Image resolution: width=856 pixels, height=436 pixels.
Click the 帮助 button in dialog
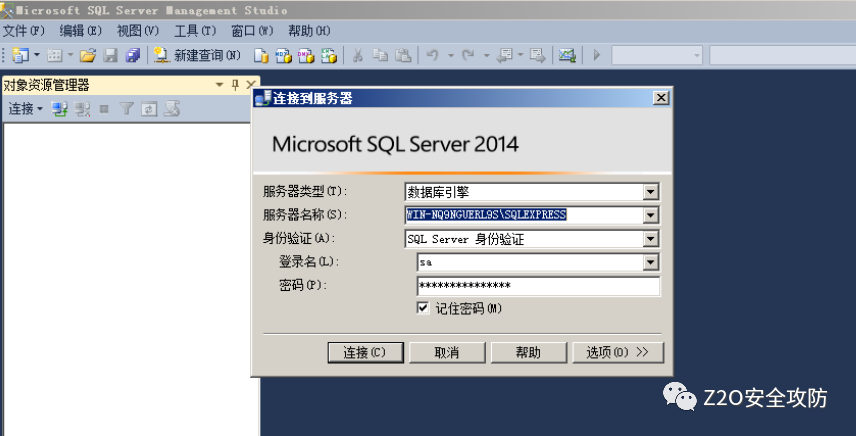coord(528,353)
